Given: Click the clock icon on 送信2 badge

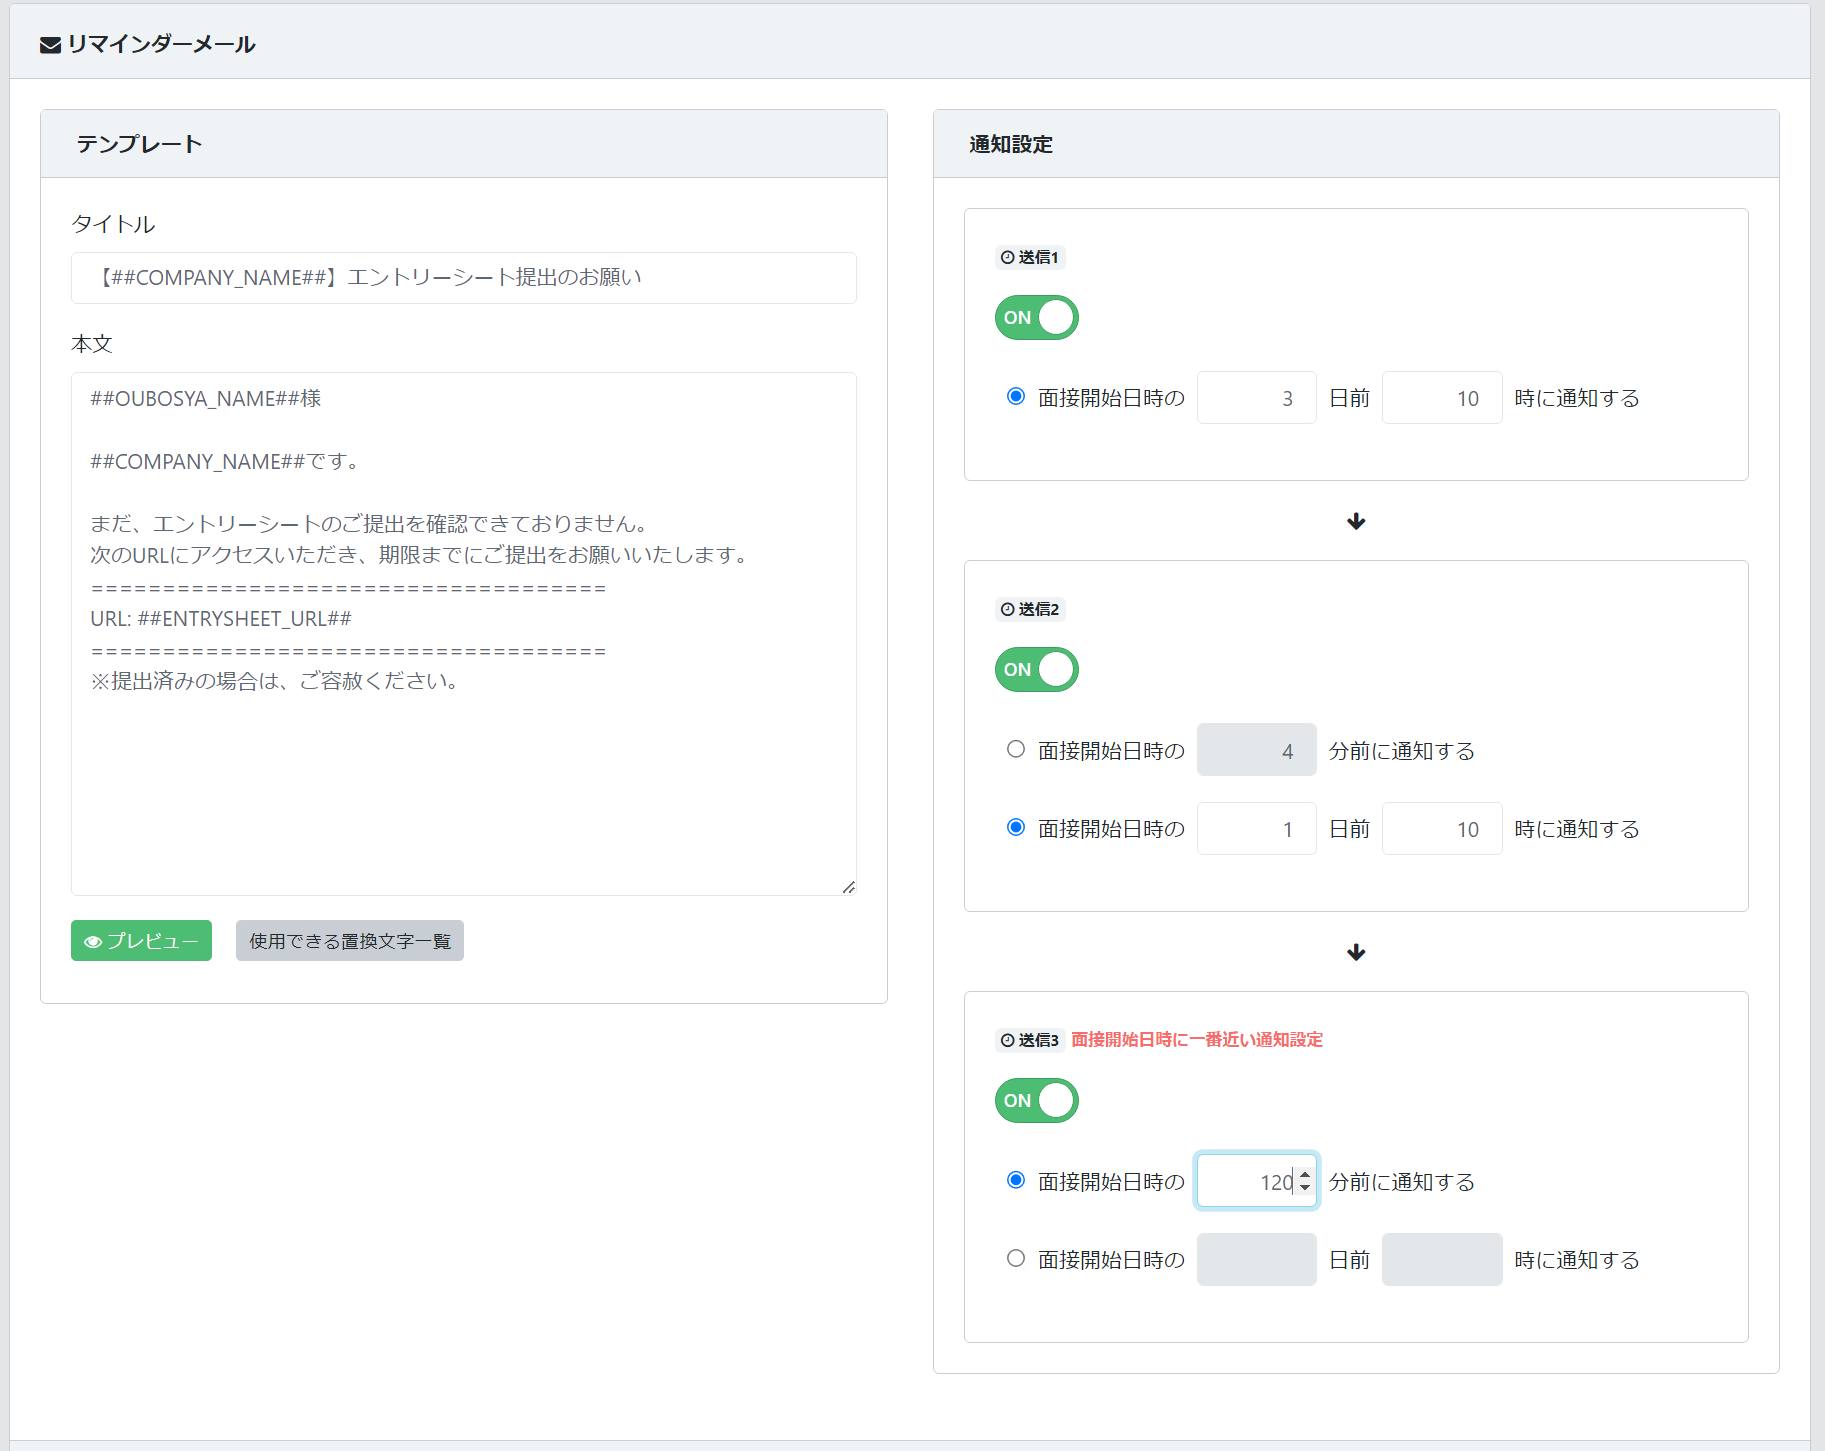Looking at the screenshot, I should (x=1007, y=610).
